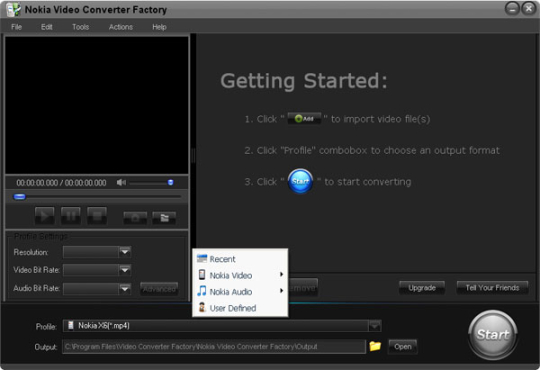This screenshot has height=370, width=540.
Task: Click the Add icon in step one
Action: tap(304, 119)
